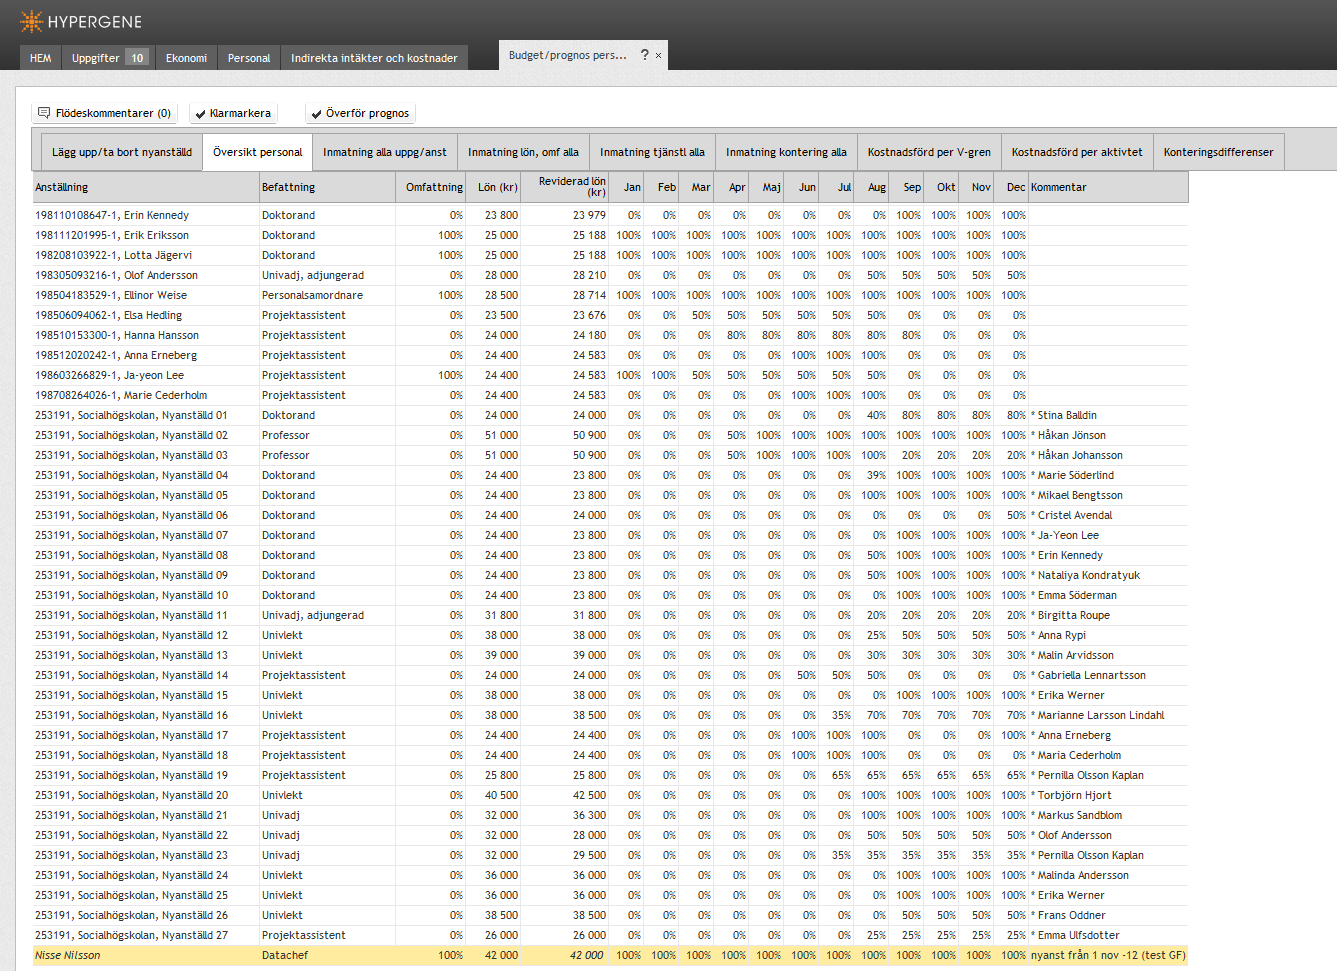The image size is (1337, 971).
Task: Click the Anställning column header
Action: point(146,187)
